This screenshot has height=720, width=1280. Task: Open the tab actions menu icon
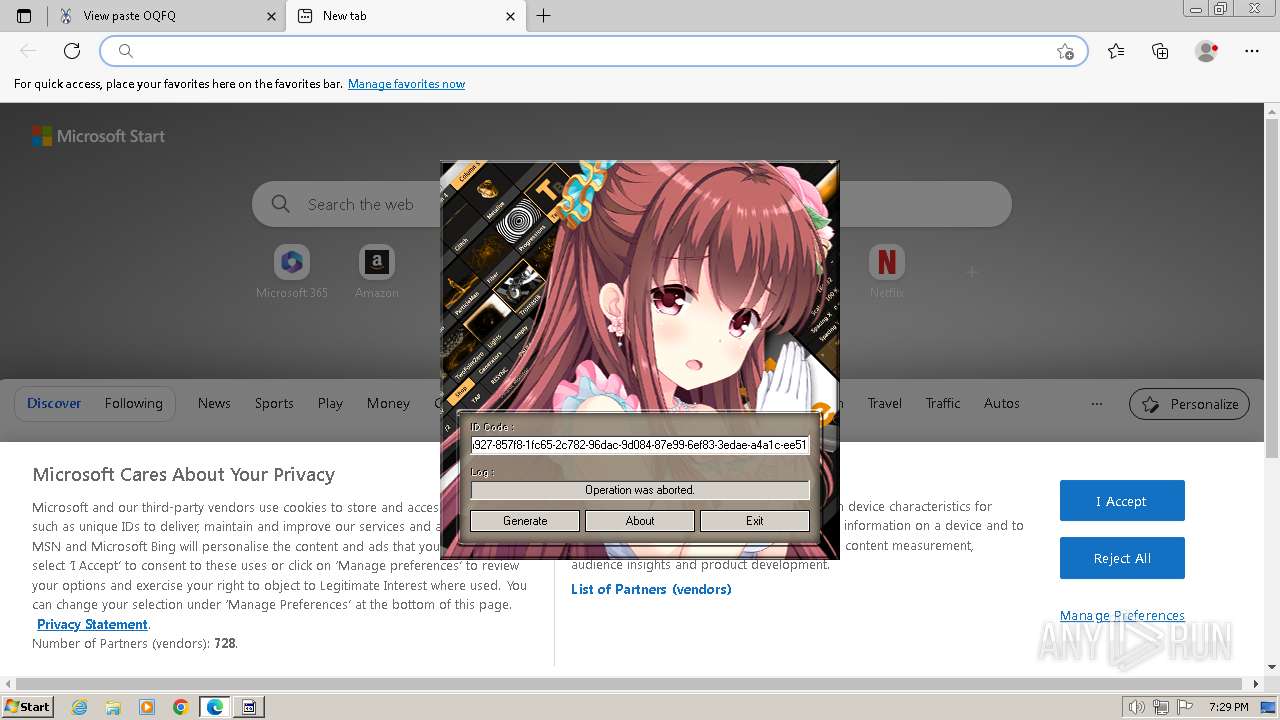[x=24, y=16]
